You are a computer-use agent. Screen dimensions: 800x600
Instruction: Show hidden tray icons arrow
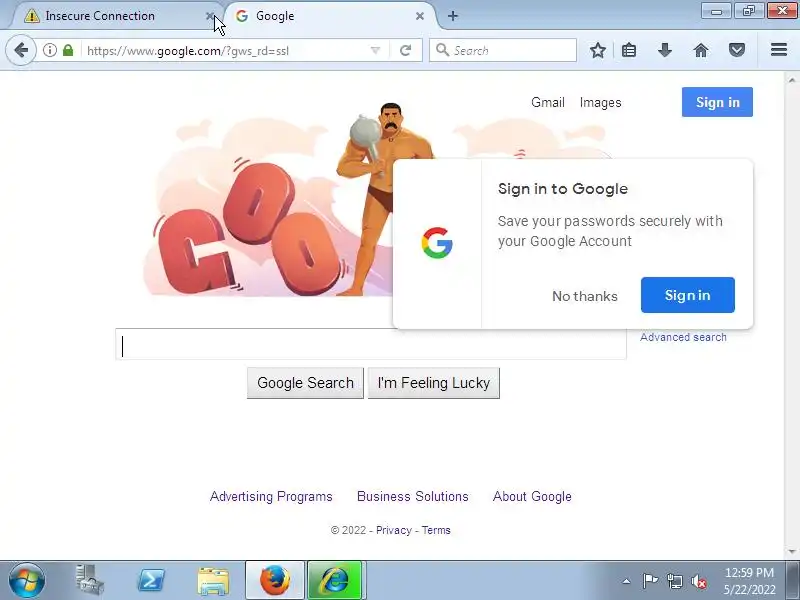tap(626, 581)
